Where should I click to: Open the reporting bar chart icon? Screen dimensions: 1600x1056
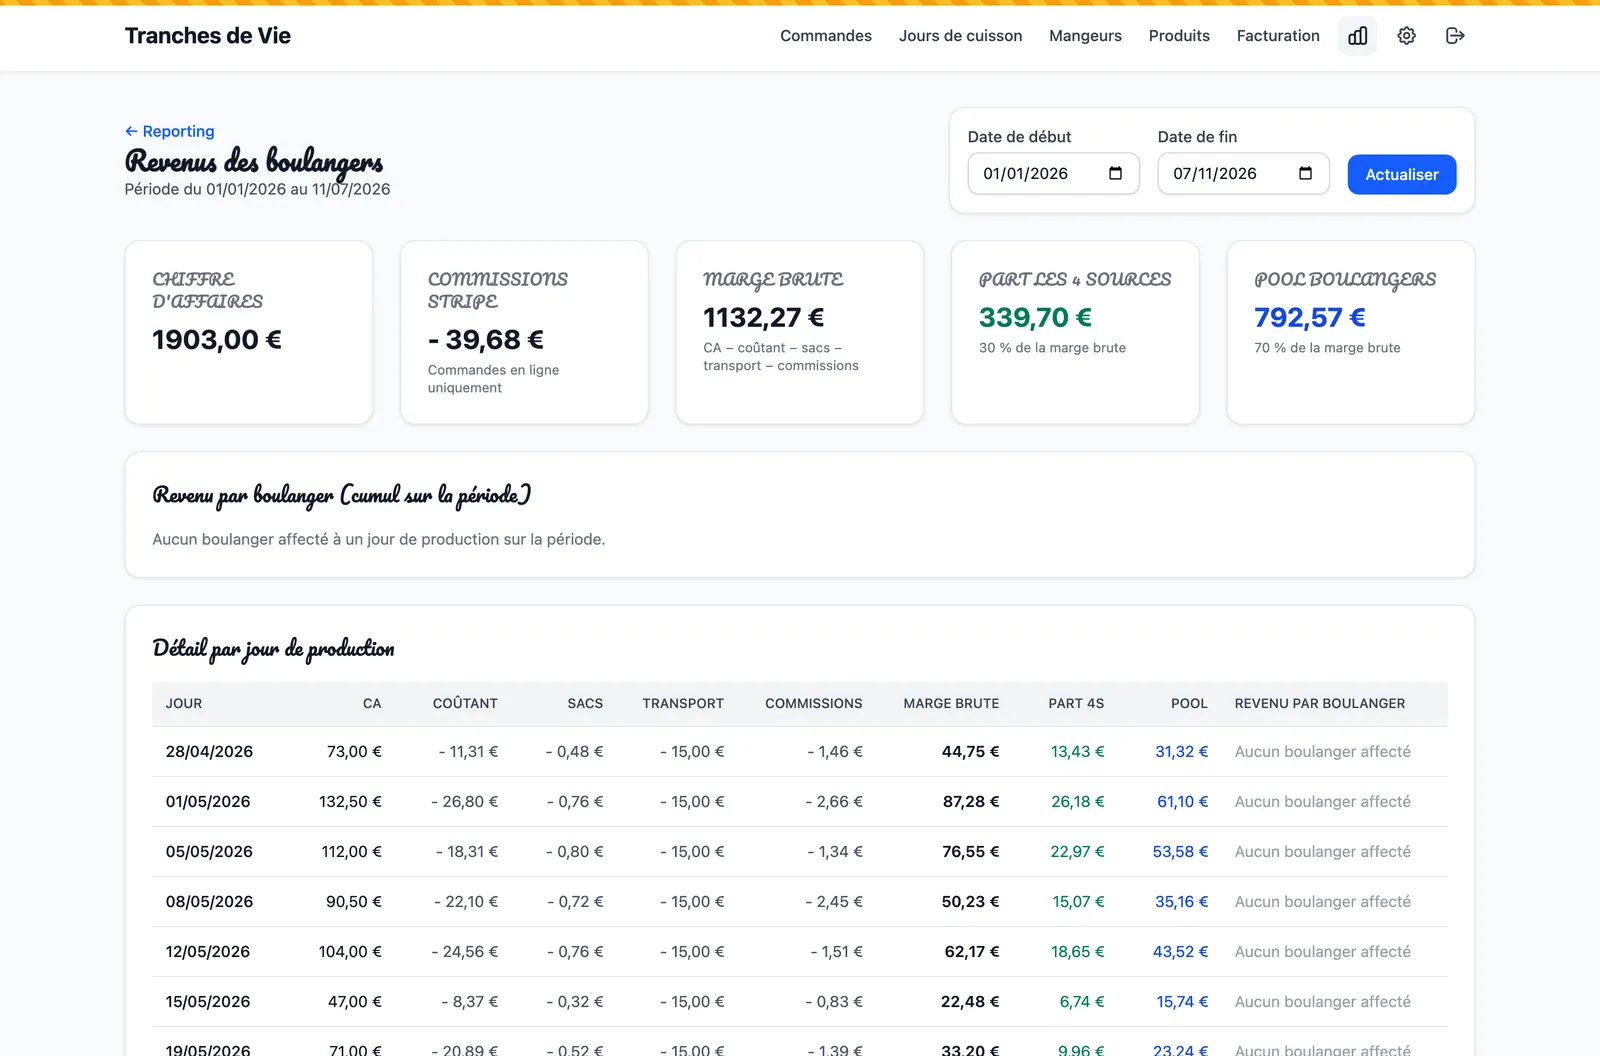[1357, 36]
